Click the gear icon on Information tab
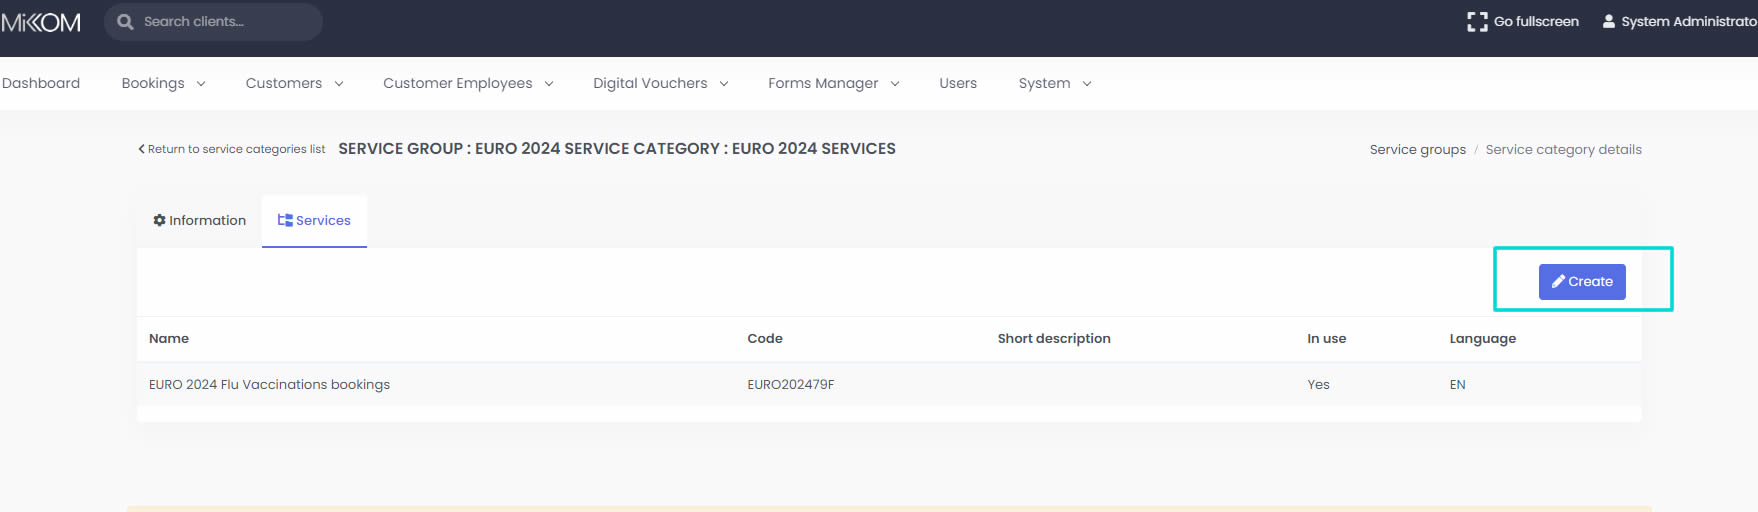 click(x=159, y=220)
